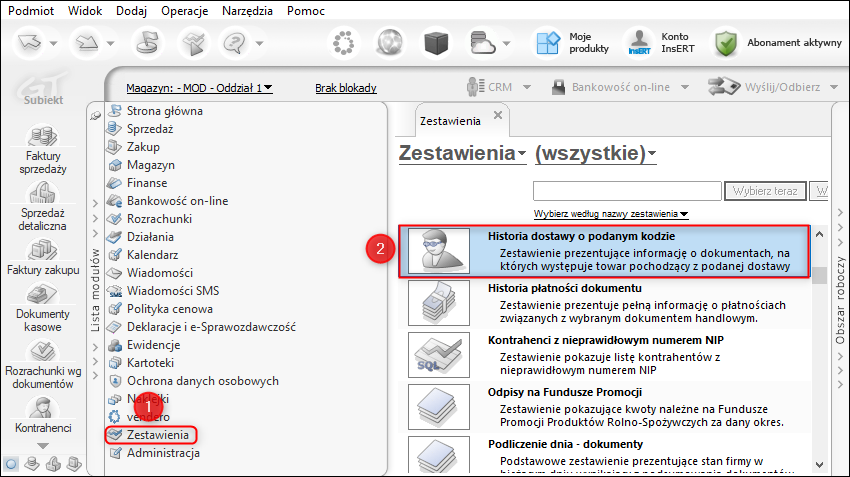Click the back arrow toolbar icon
This screenshot has width=850, height=477.
[x=30, y=42]
